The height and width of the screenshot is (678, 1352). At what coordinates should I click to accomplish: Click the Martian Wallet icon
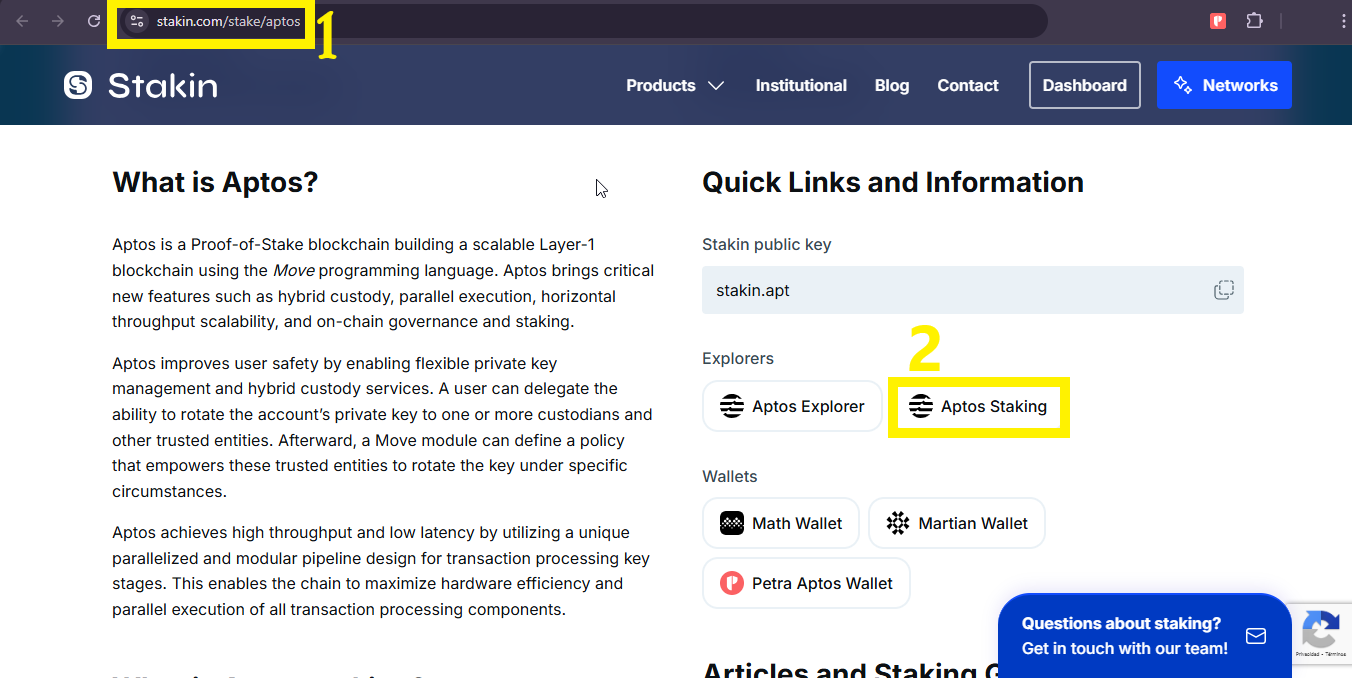pyautogui.click(x=898, y=523)
